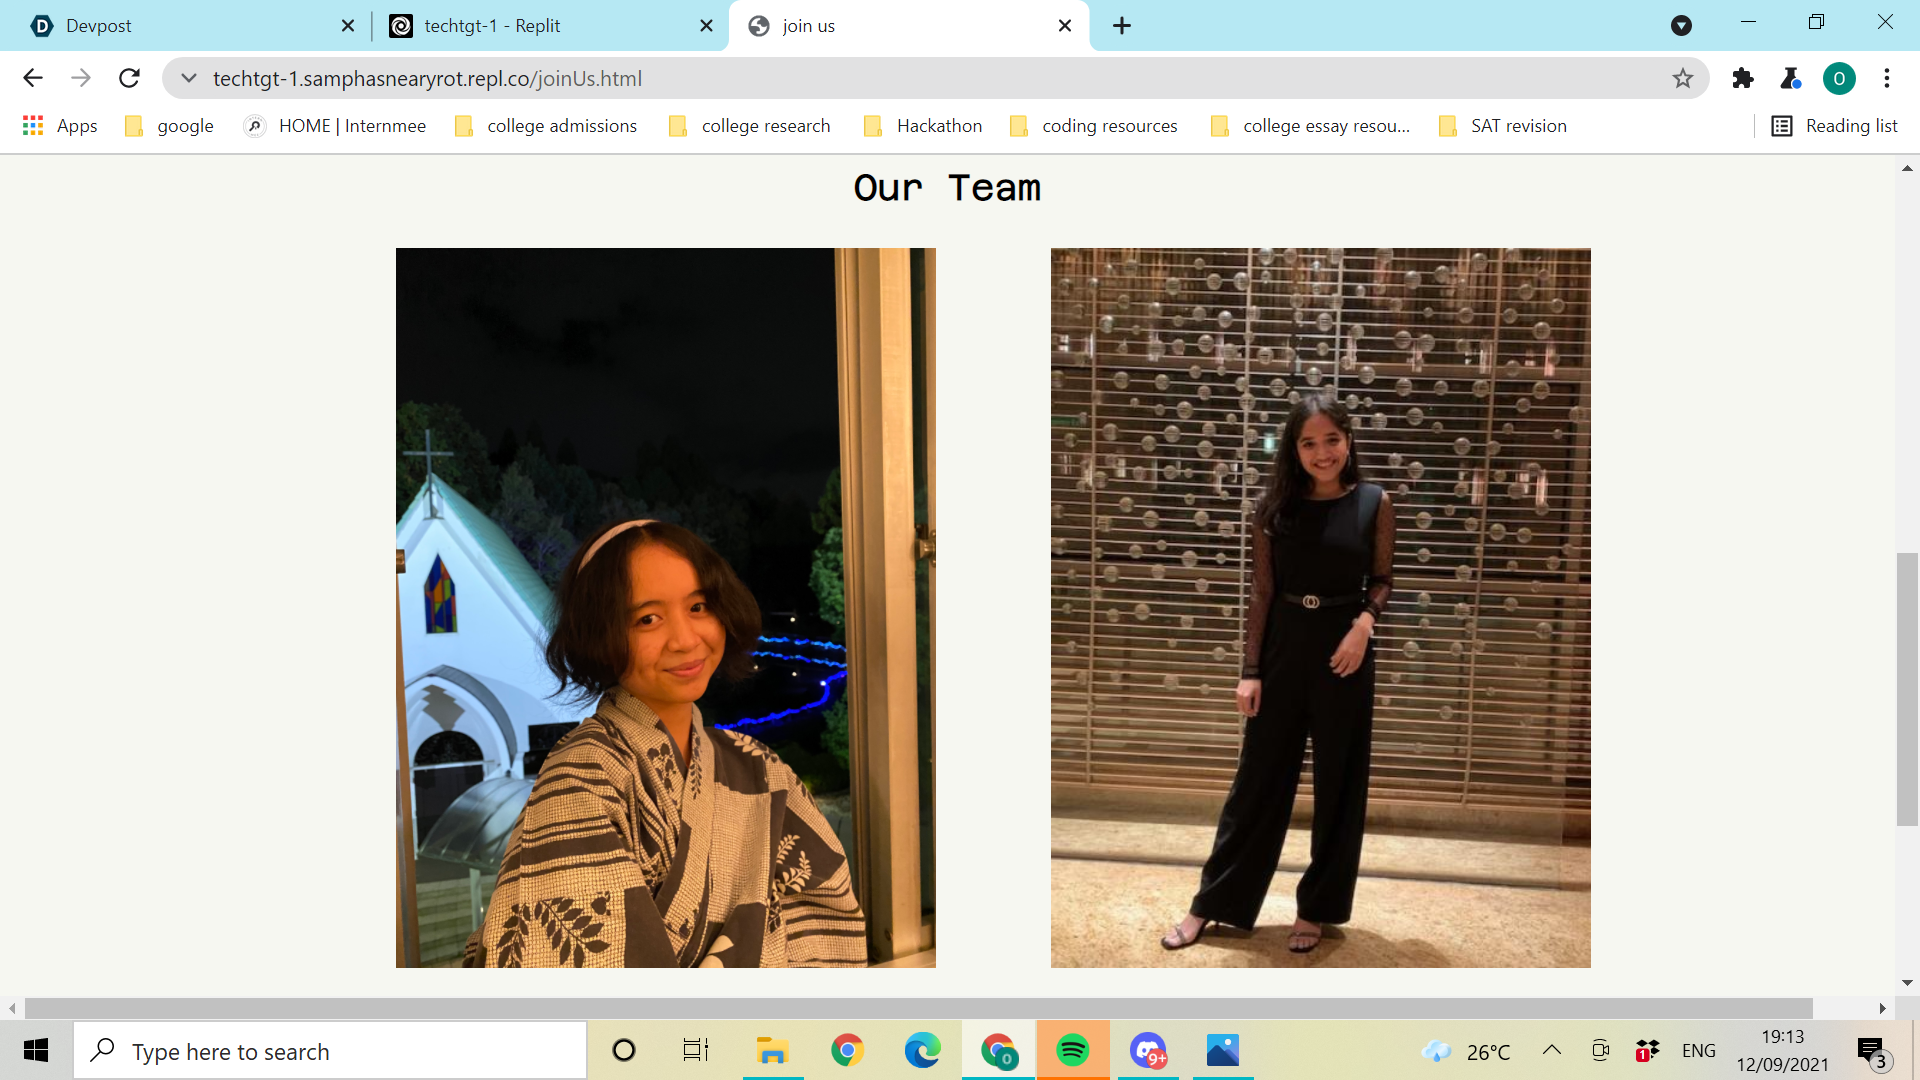This screenshot has height=1080, width=1920.
Task: Open Spotify from the taskbar
Action: point(1072,1050)
